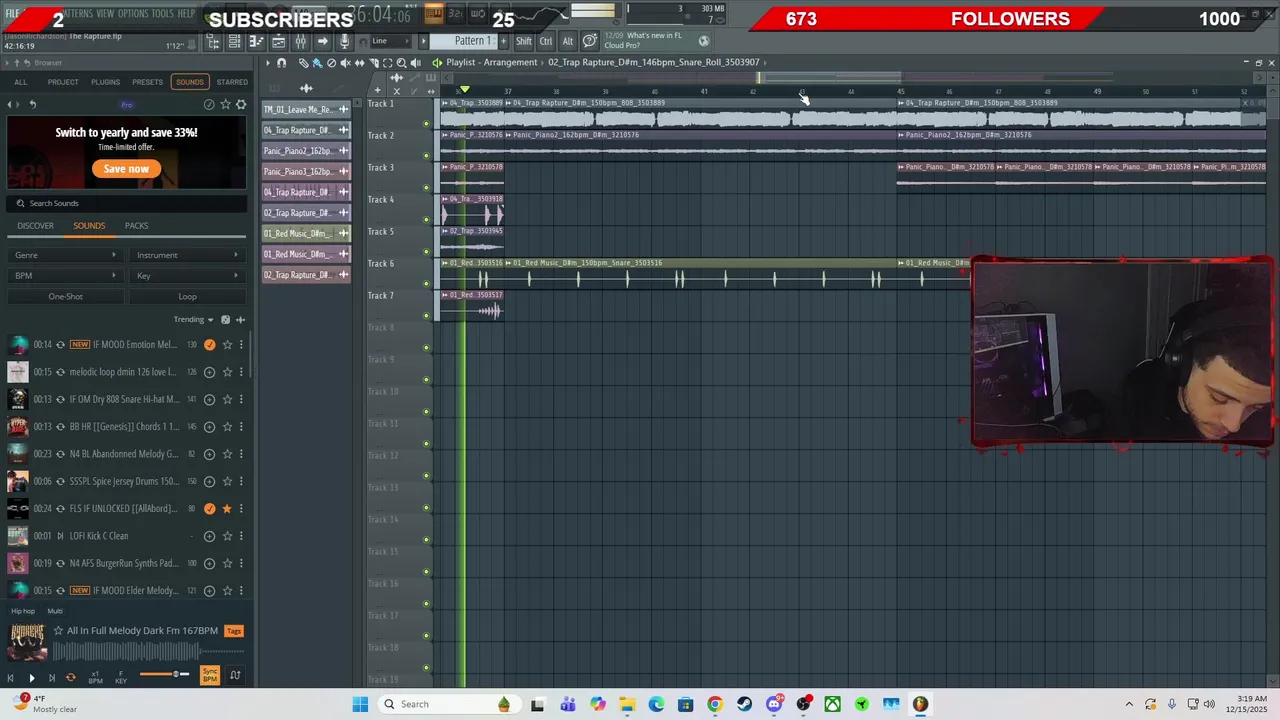Click the Save now offer button
This screenshot has height=720, width=1280.
(126, 169)
